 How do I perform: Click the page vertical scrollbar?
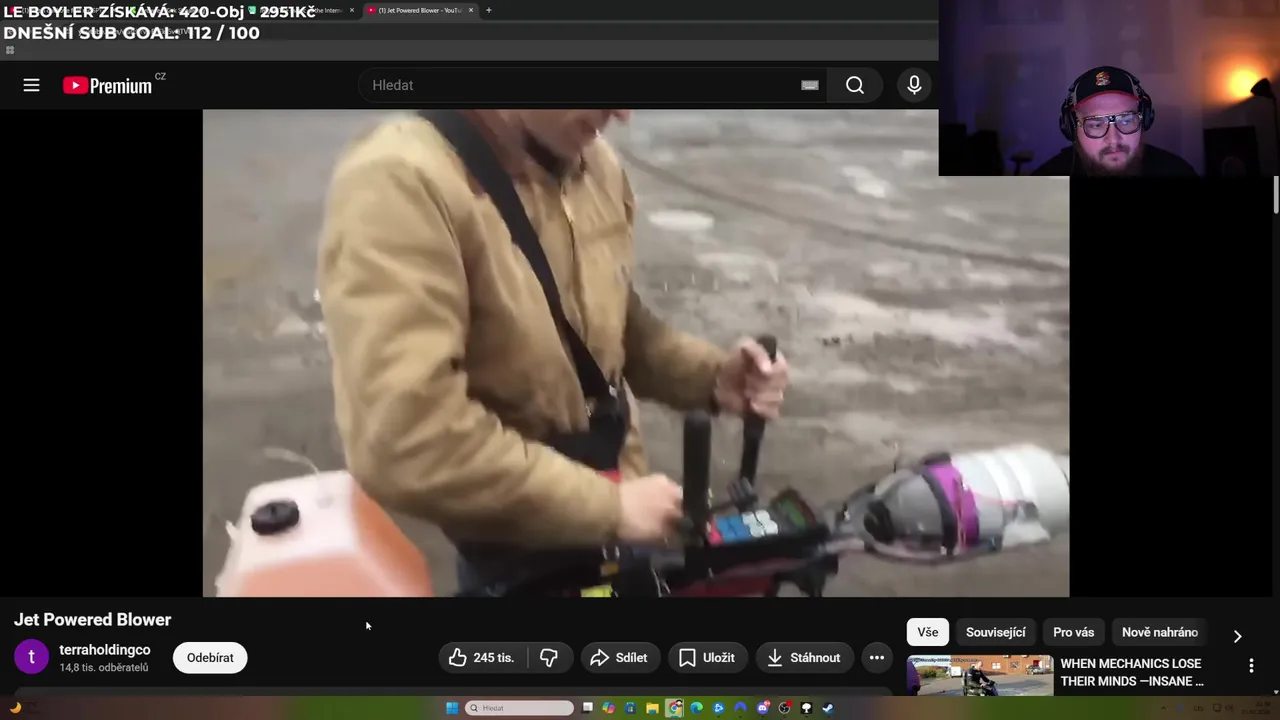coord(1276,195)
